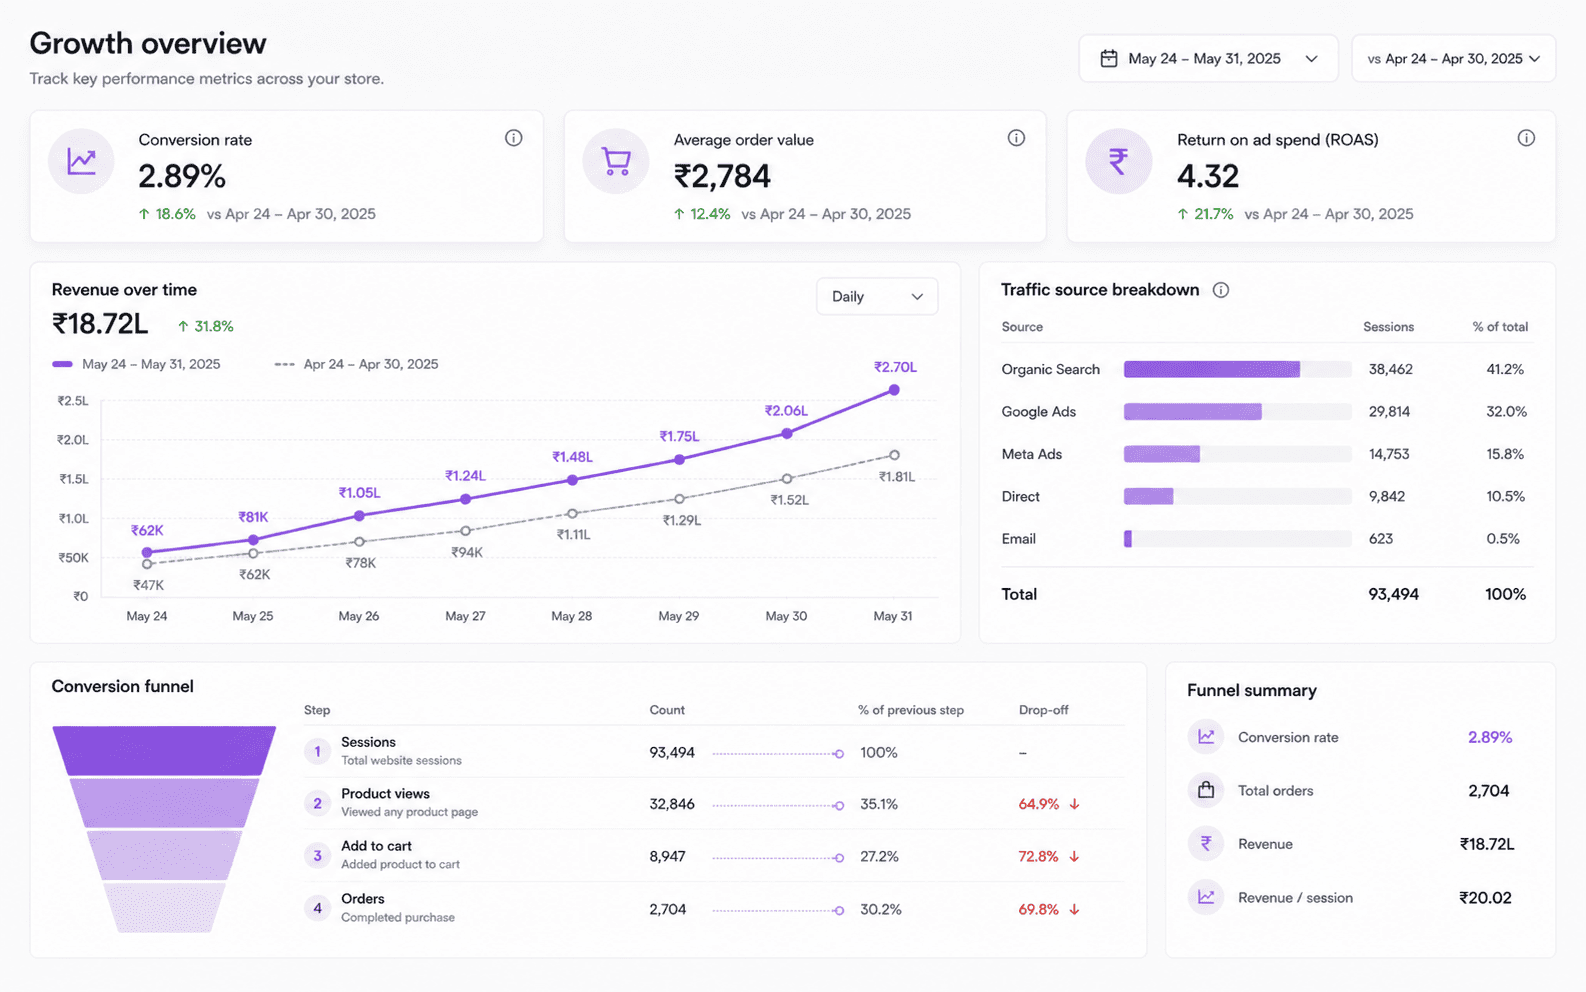Click the Drop-off column header
The height and width of the screenshot is (992, 1586).
pyautogui.click(x=1043, y=710)
